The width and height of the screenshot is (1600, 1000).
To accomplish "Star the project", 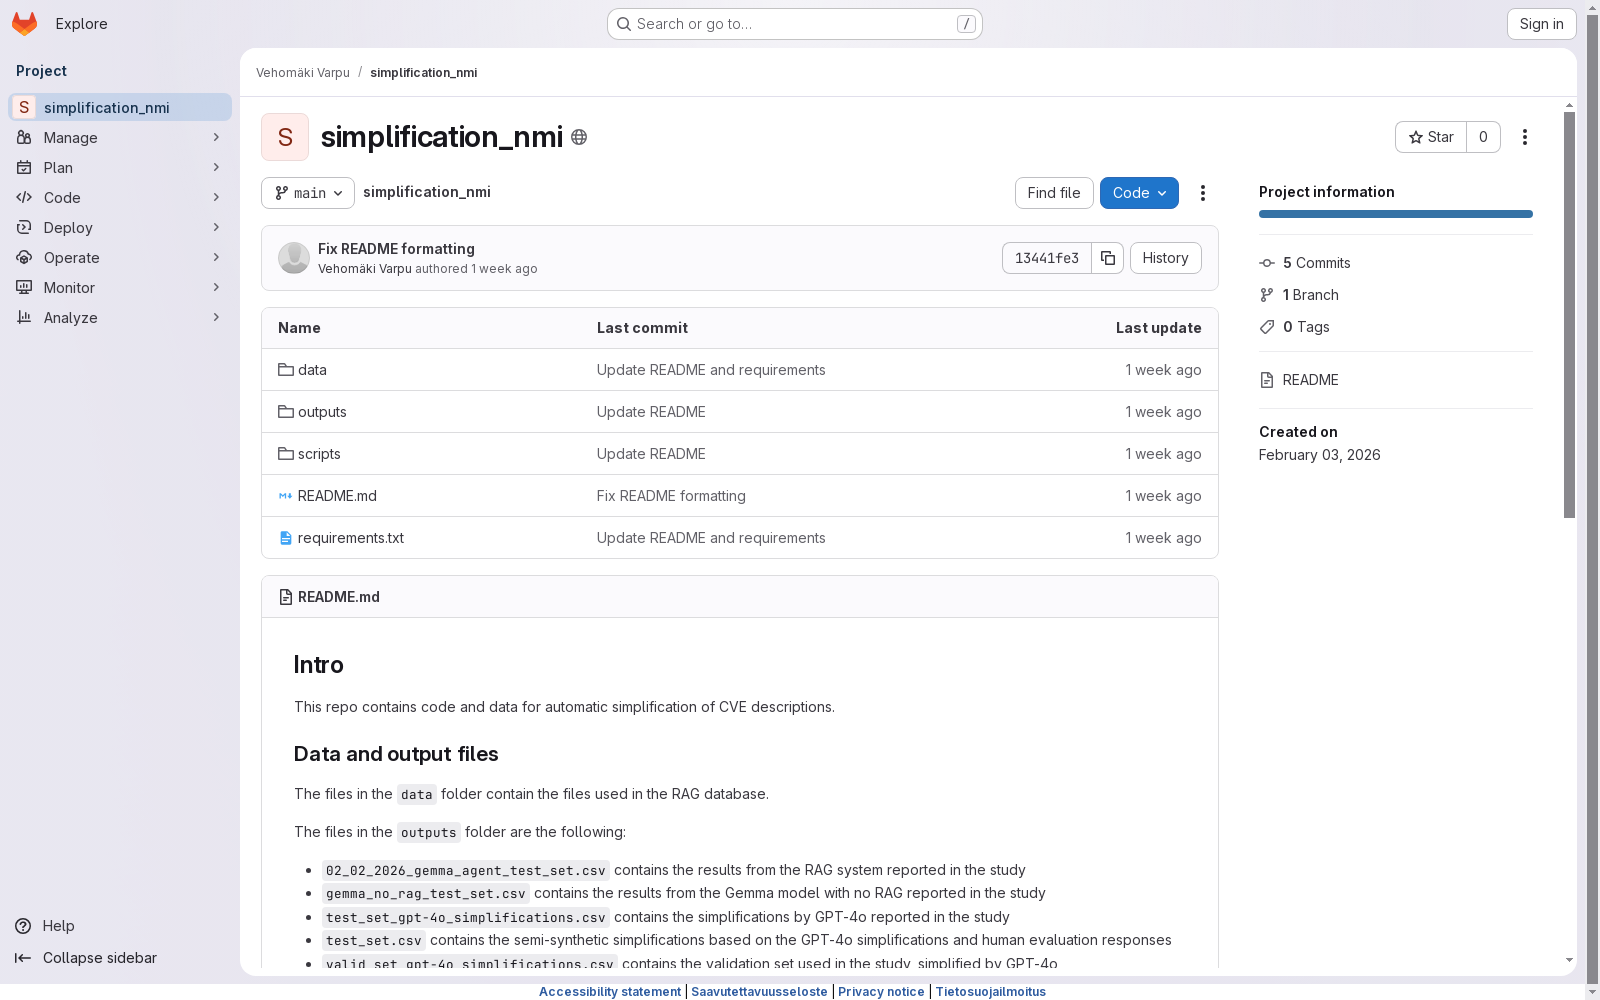I will click(1431, 137).
